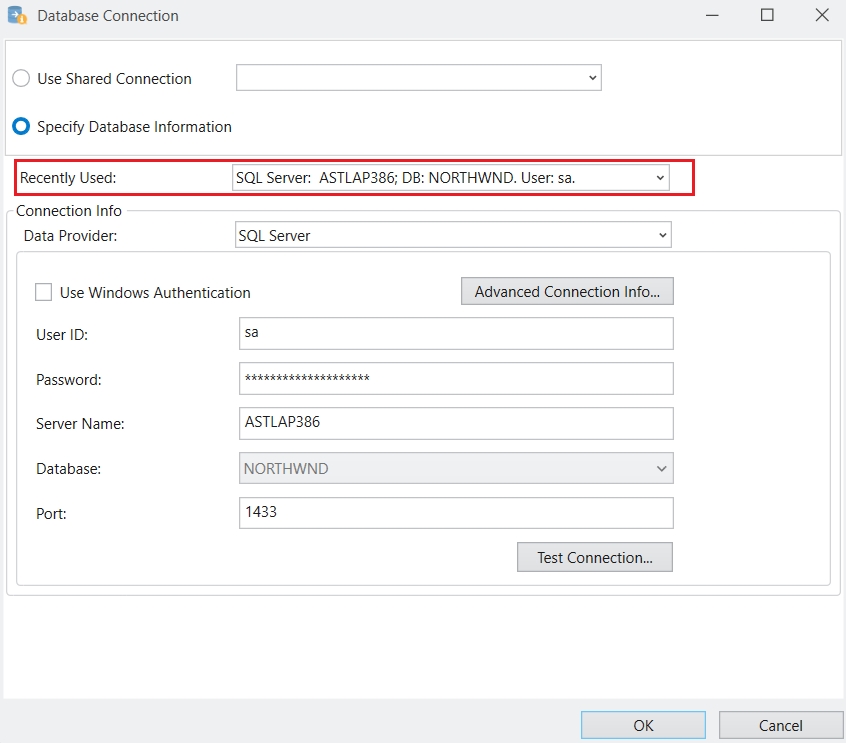Click the Server Name text box
846x743 pixels.
[456, 423]
